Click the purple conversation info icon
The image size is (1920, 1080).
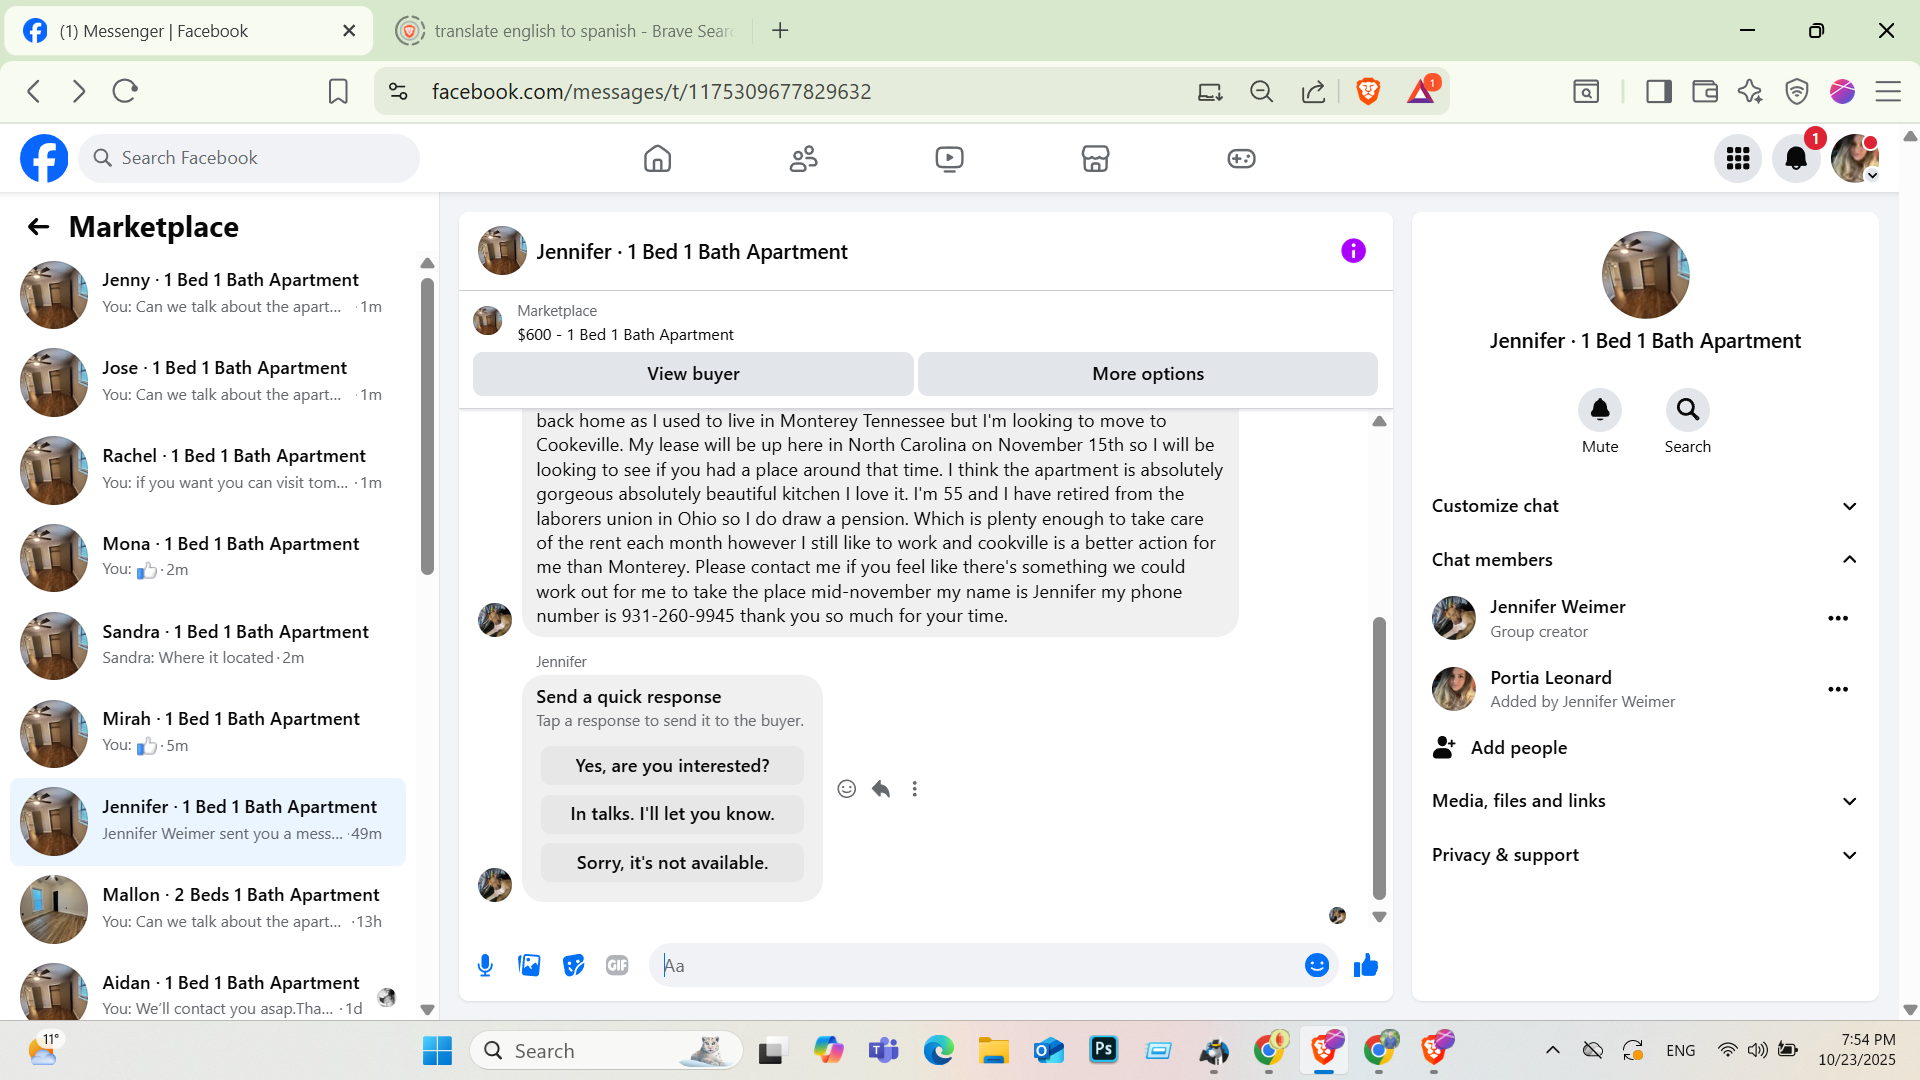click(1353, 251)
